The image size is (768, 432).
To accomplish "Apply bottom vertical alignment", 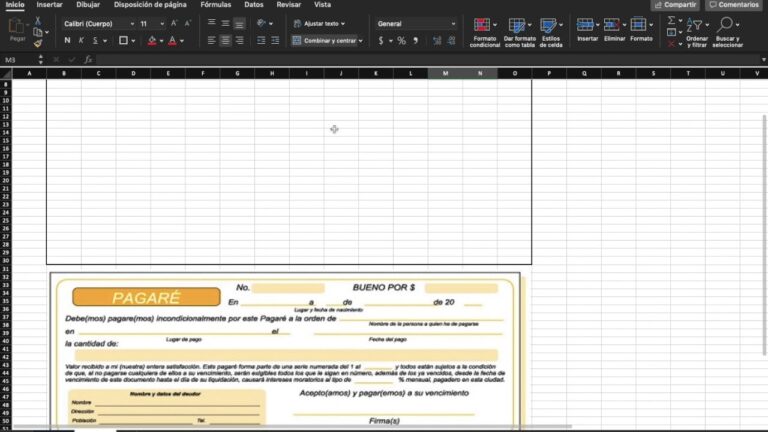I will point(239,23).
